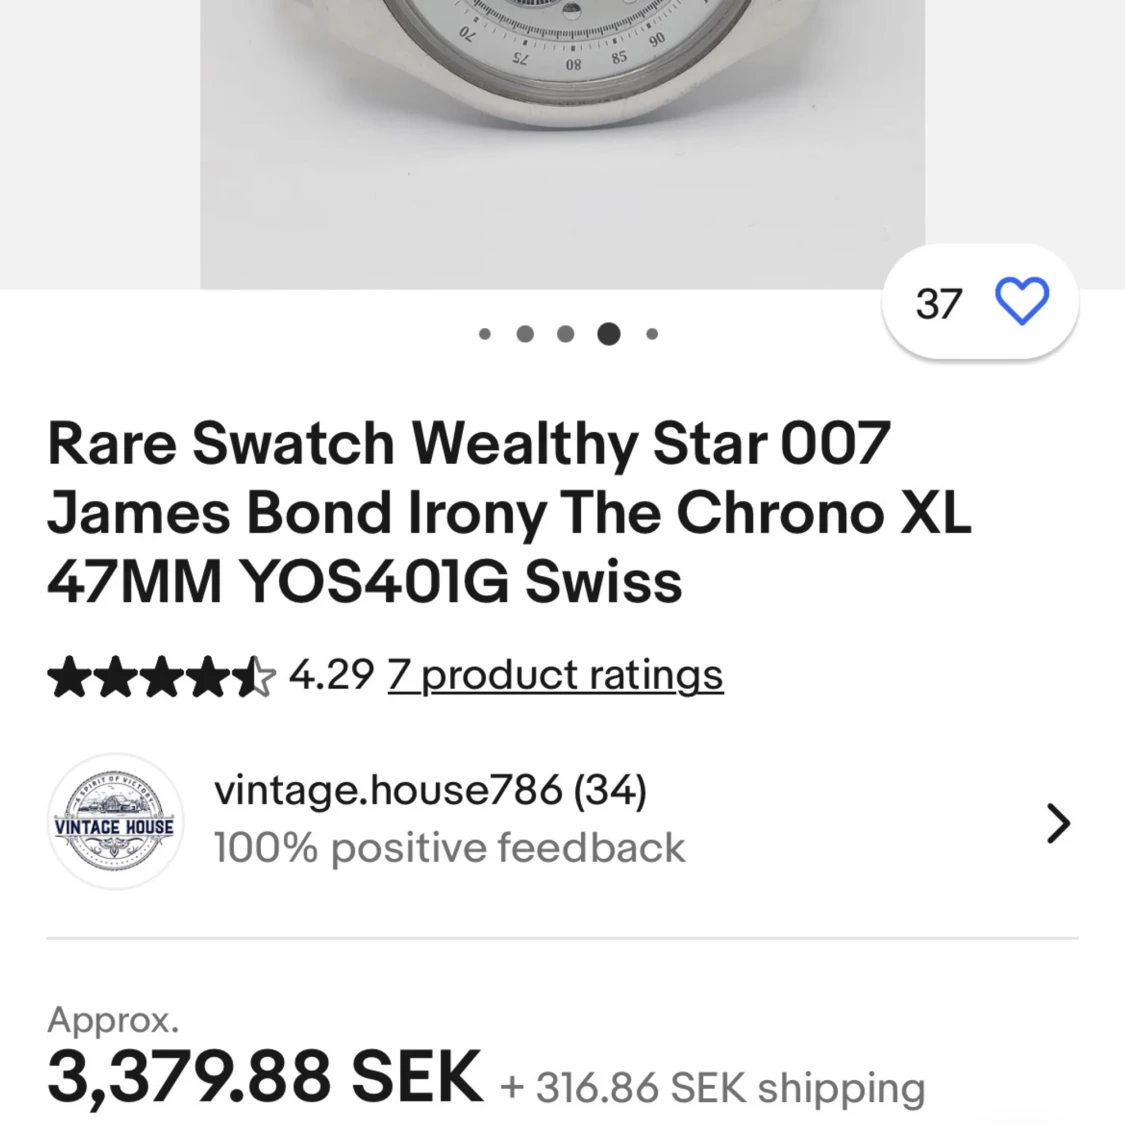The height and width of the screenshot is (1125, 1125).
Task: Select the third image carousel dot
Action: click(x=566, y=334)
